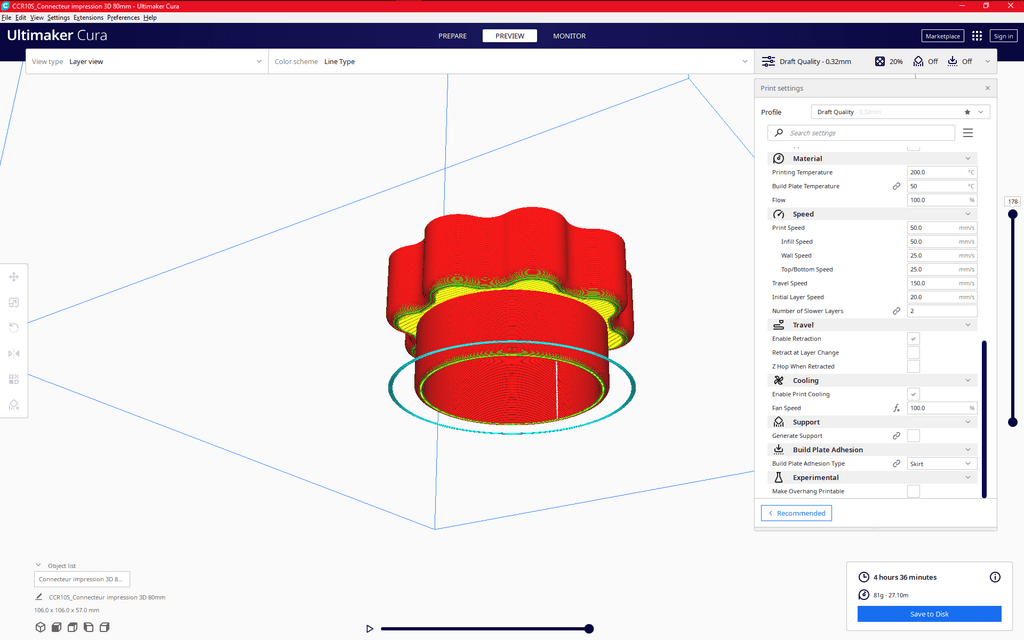Screen dimensions: 1024x640
Task: Click the bottom handle of layer slider
Action: click(1013, 423)
